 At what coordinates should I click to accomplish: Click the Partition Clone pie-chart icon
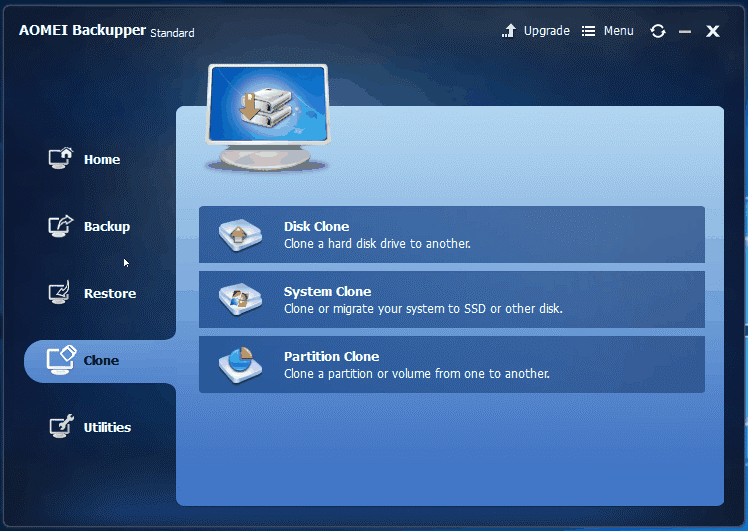[x=240, y=364]
